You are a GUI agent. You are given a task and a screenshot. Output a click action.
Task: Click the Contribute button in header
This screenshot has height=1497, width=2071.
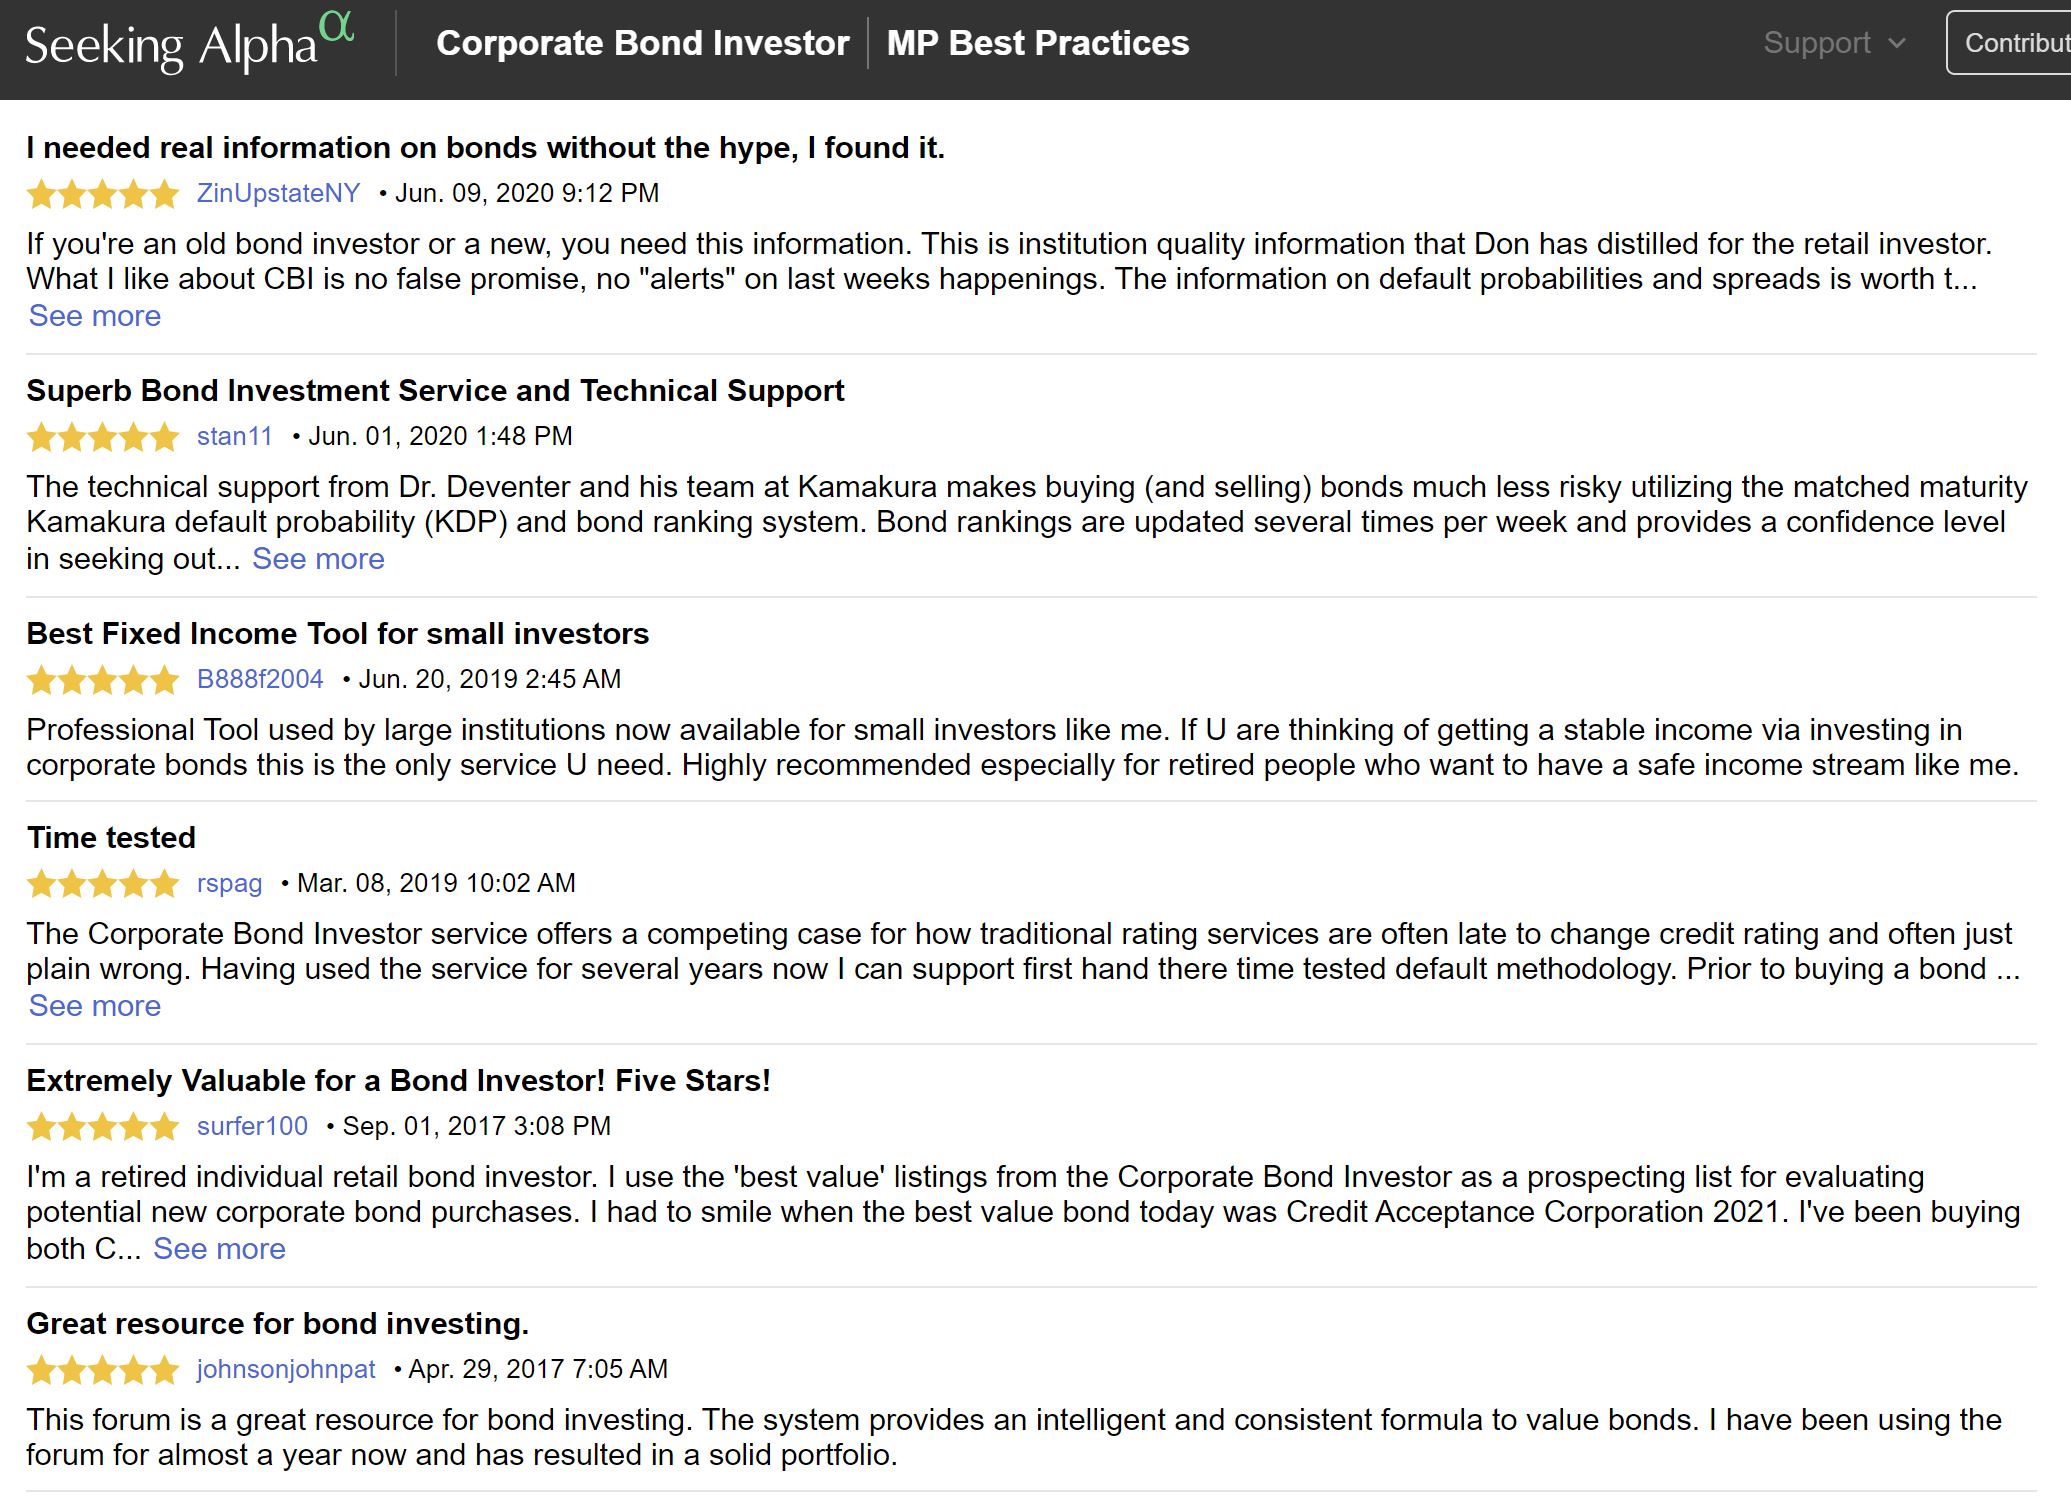[2009, 43]
